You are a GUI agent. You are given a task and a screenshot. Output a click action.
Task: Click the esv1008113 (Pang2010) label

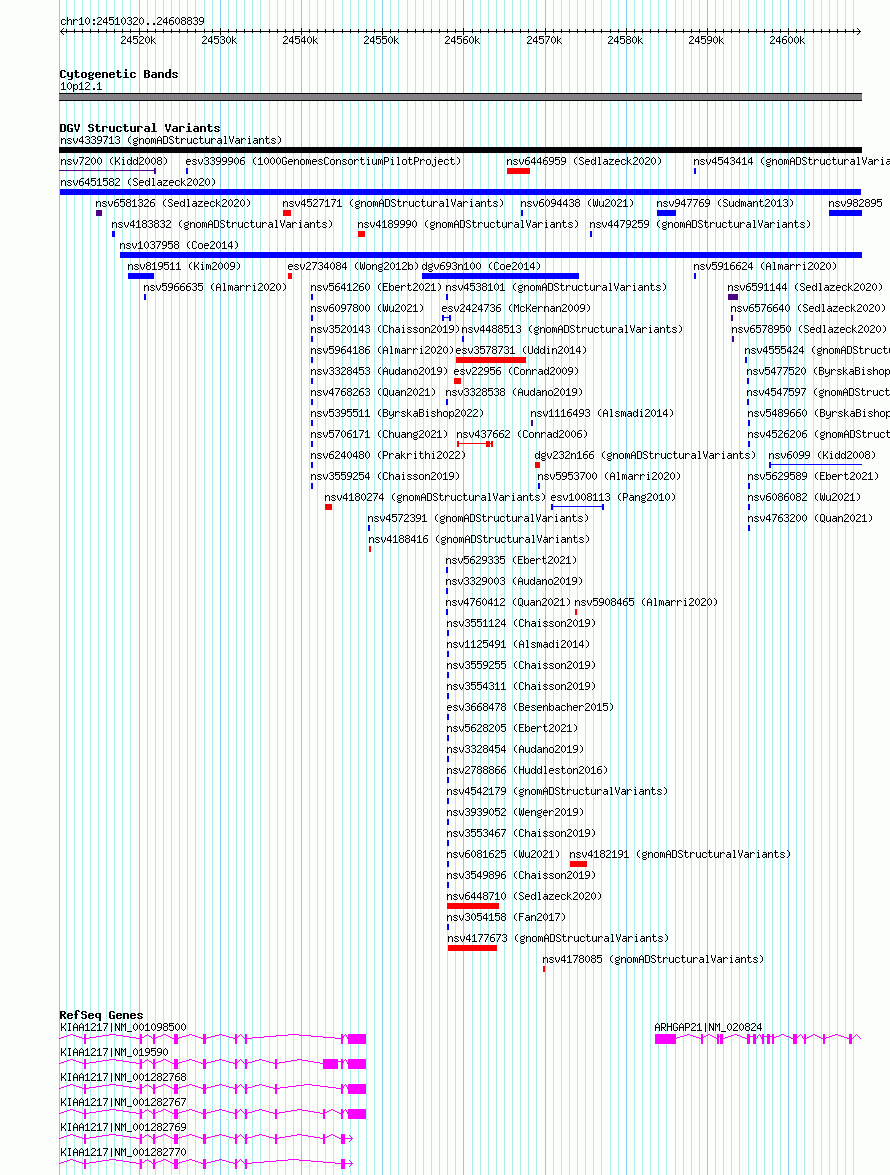tap(613, 497)
